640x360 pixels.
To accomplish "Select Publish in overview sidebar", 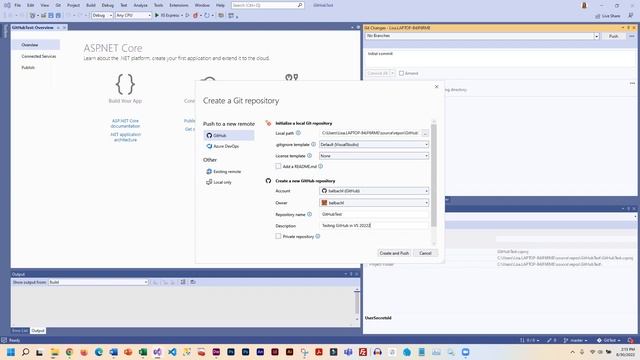I will (x=28, y=68).
